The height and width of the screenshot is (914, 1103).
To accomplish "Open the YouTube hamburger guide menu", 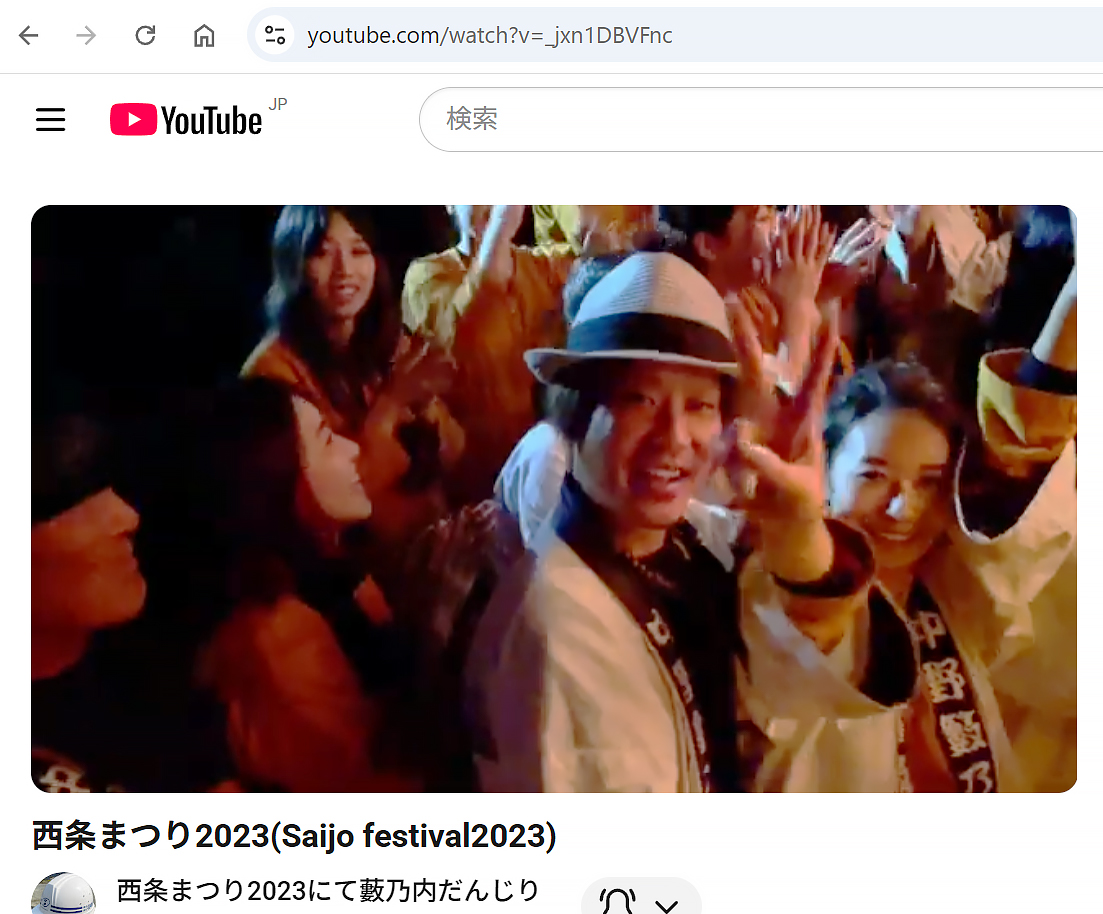I will pyautogui.click(x=50, y=120).
